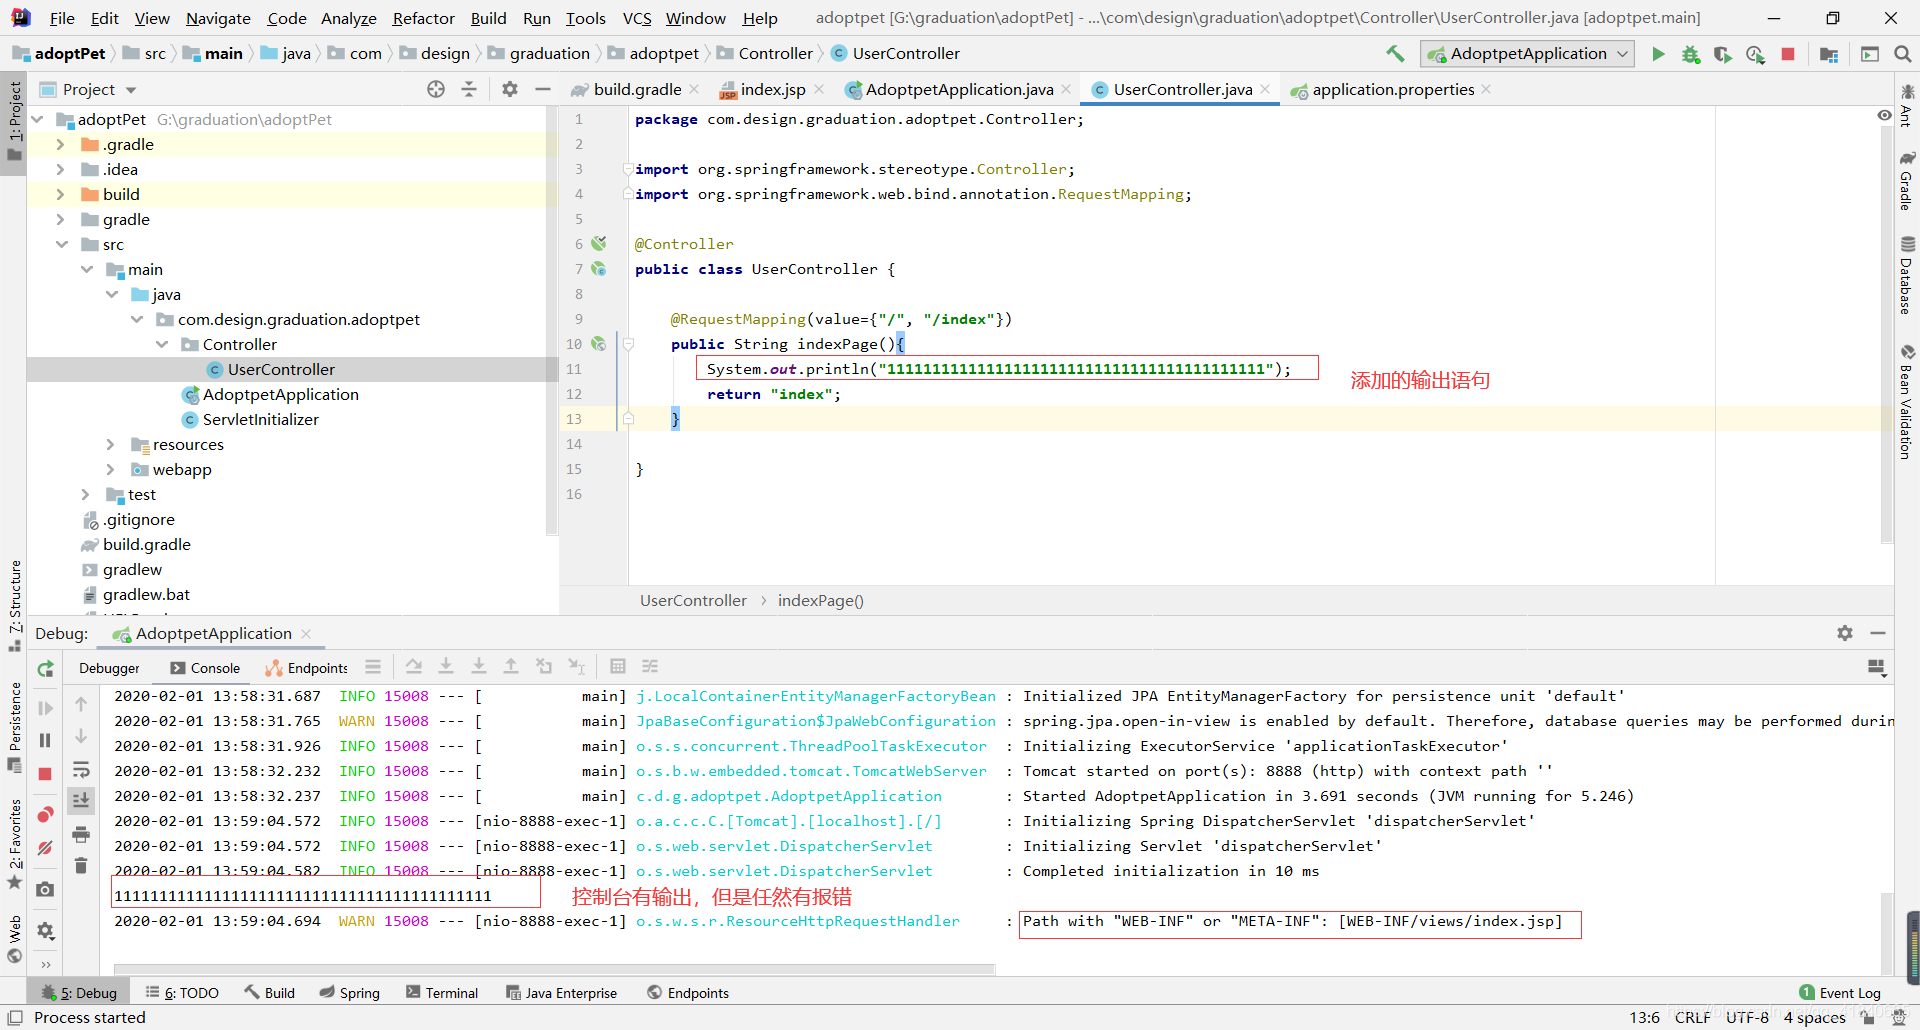Click CRLF line separator in status bar

[x=1692, y=1017]
